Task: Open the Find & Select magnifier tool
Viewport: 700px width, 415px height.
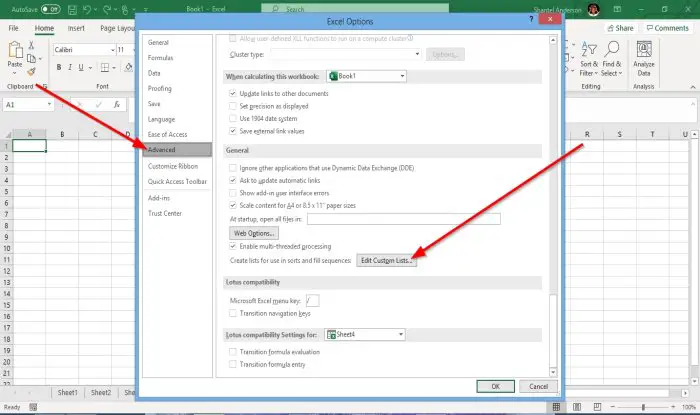Action: point(612,59)
